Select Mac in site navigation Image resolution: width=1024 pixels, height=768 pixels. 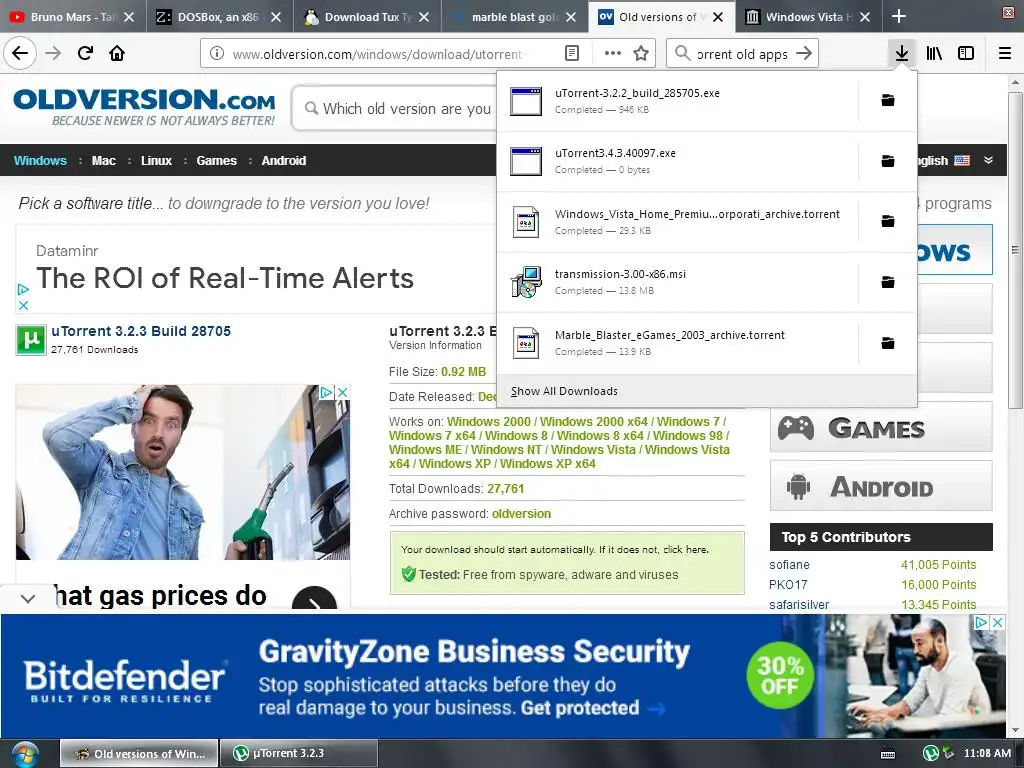click(103, 161)
